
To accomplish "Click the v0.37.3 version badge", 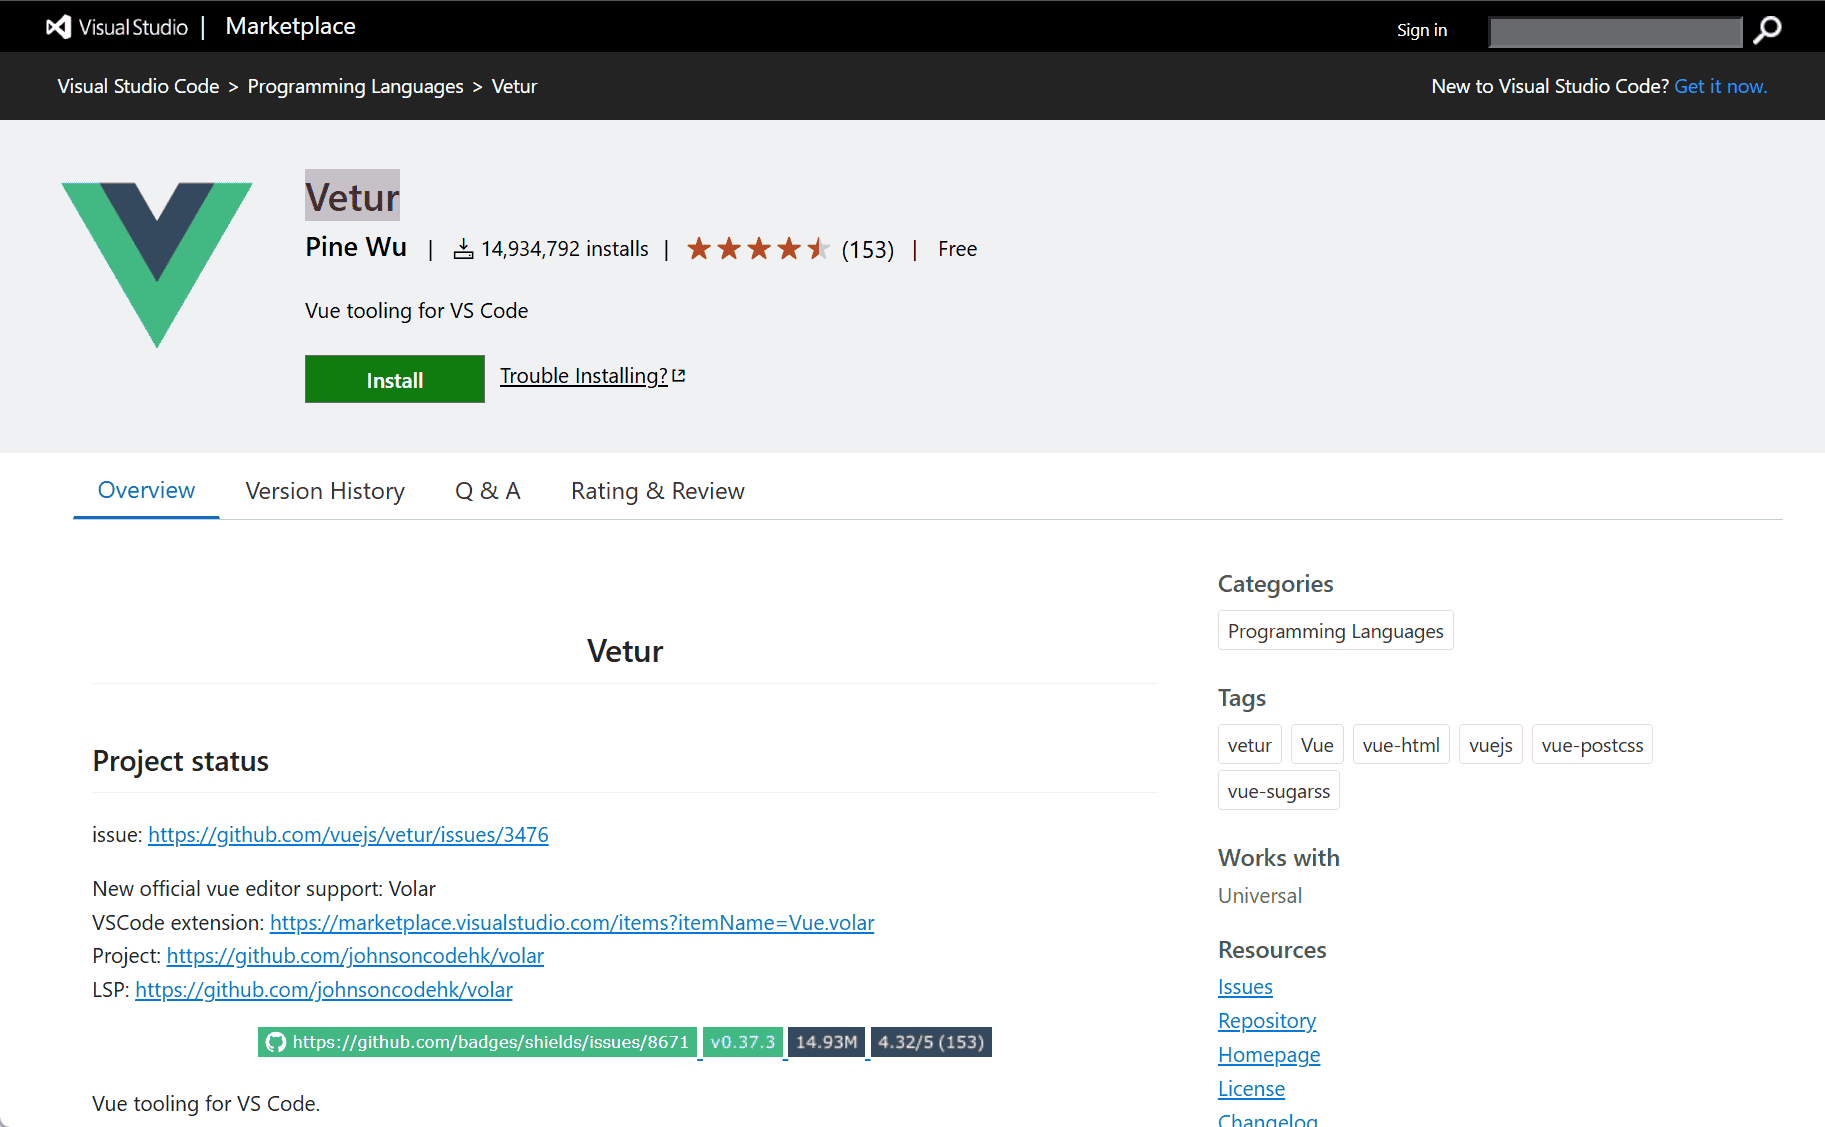I will point(742,1042).
